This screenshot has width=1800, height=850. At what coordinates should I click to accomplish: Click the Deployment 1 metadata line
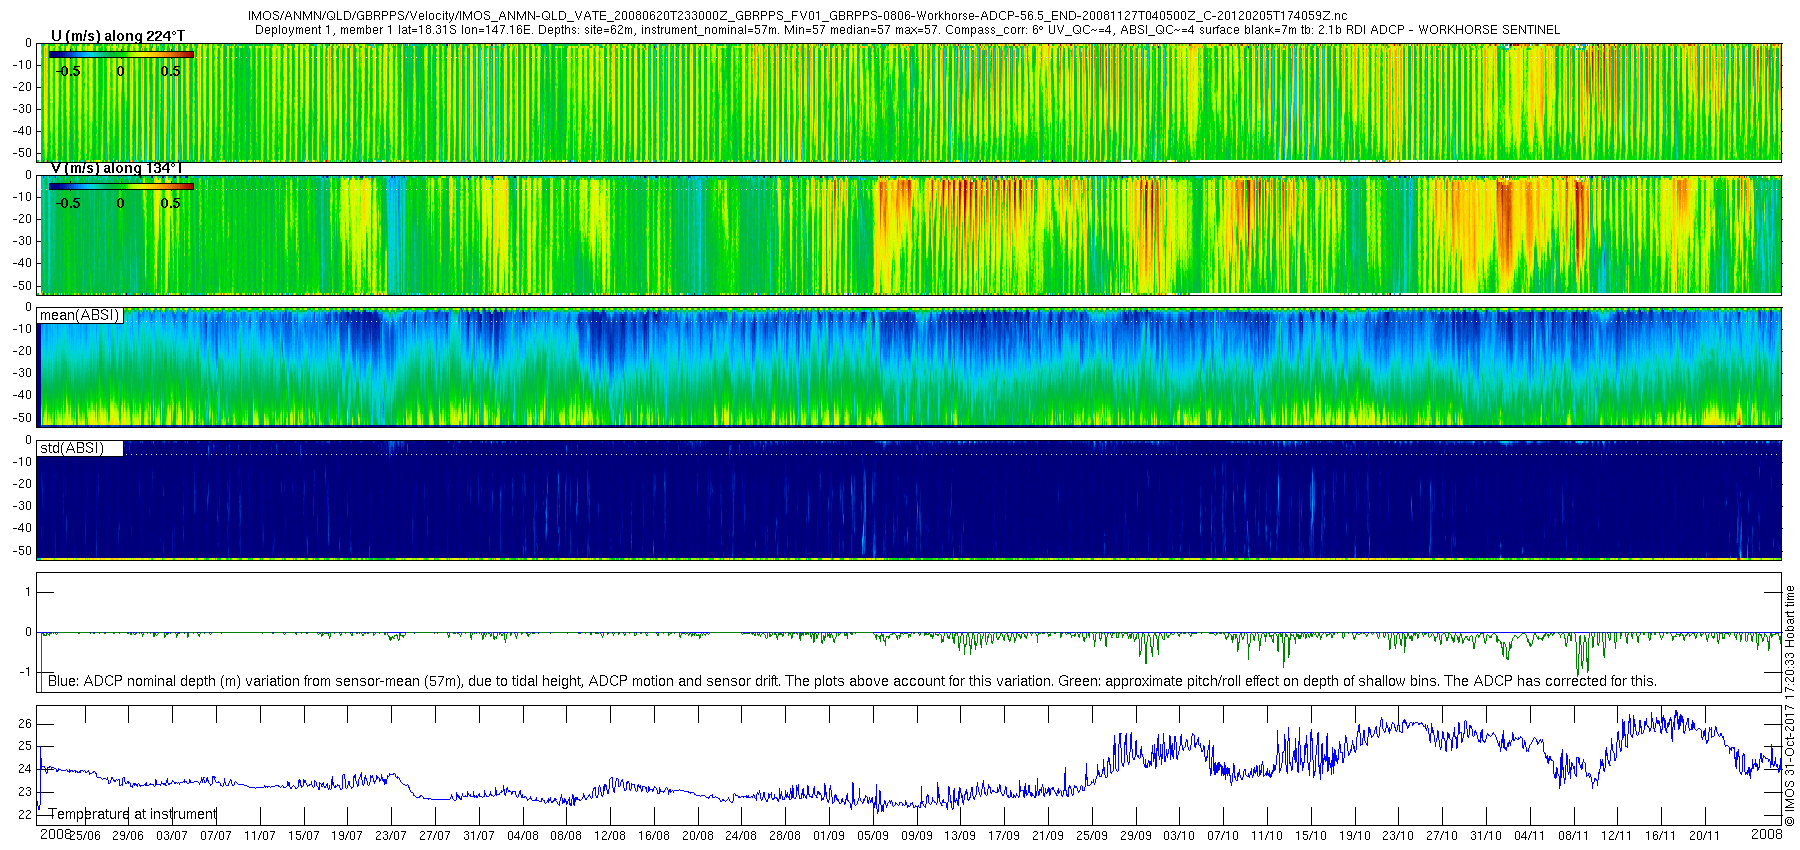pos(906,30)
